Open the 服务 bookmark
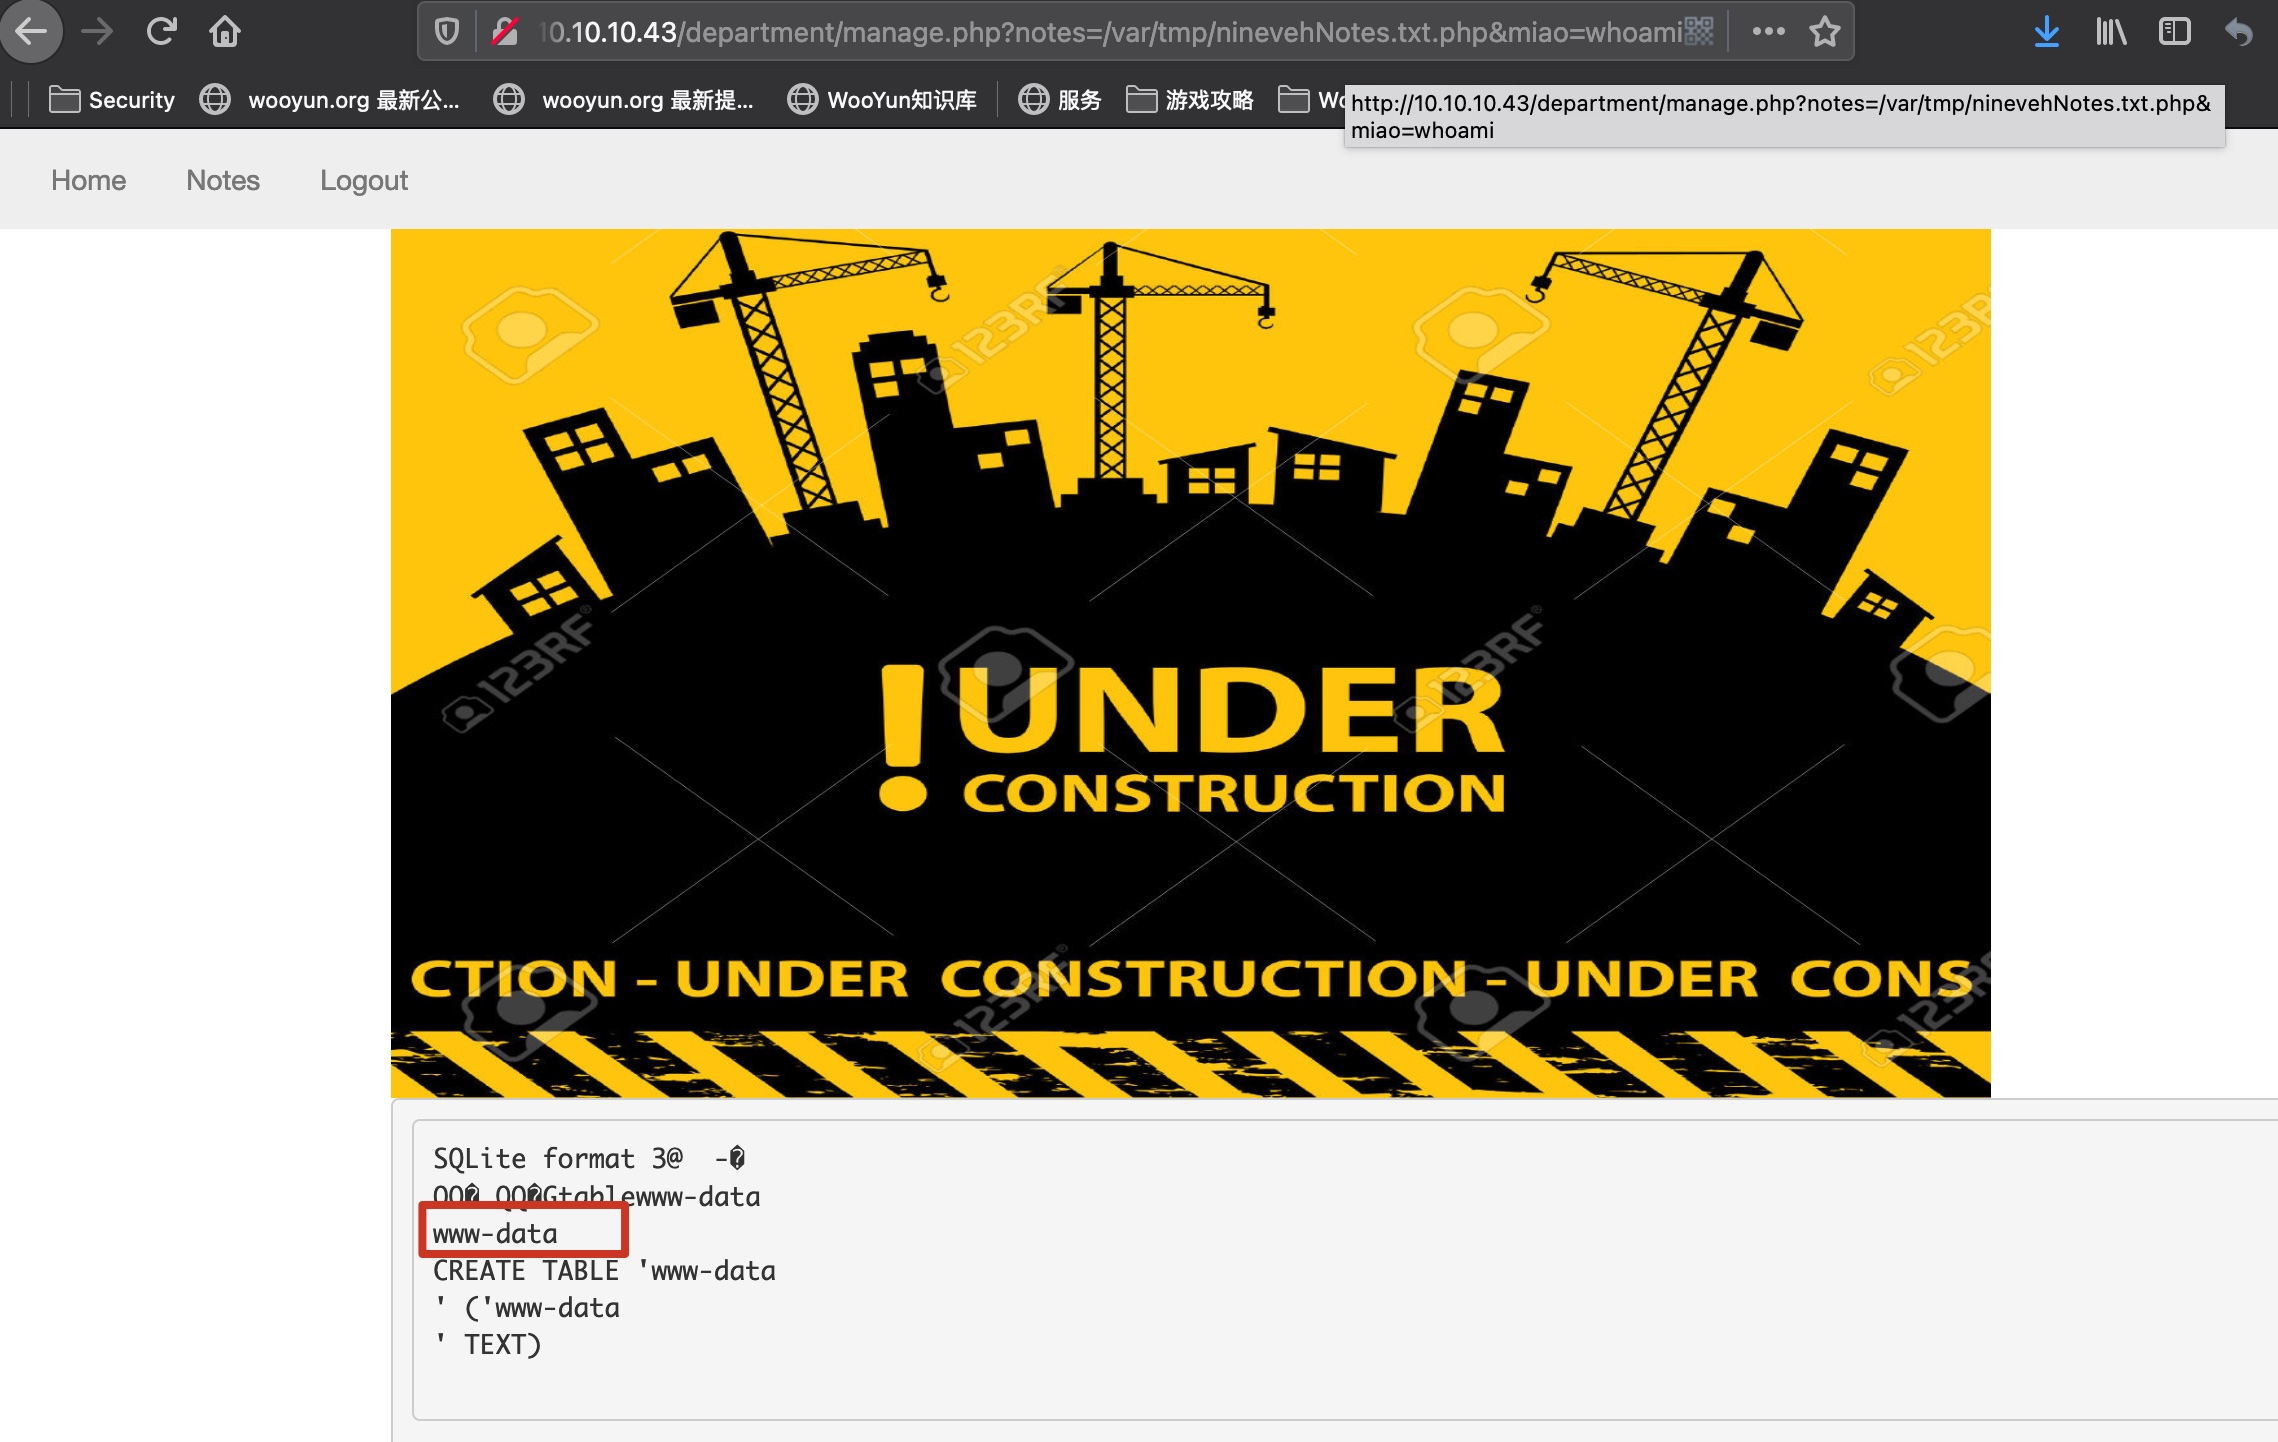 pyautogui.click(x=1060, y=100)
